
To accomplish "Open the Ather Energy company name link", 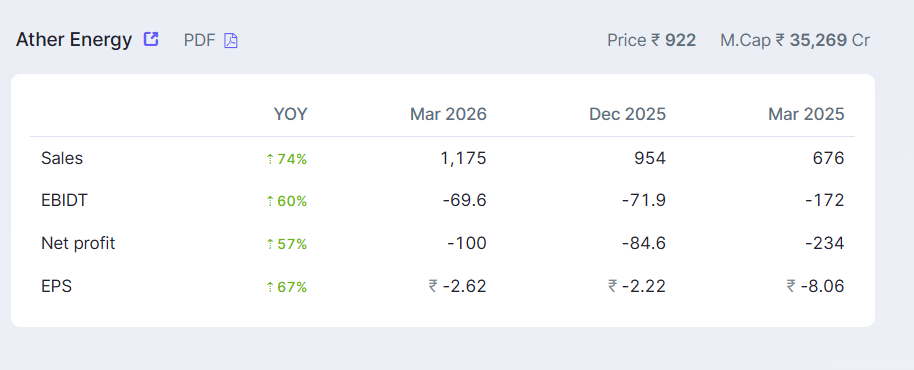I will point(74,40).
